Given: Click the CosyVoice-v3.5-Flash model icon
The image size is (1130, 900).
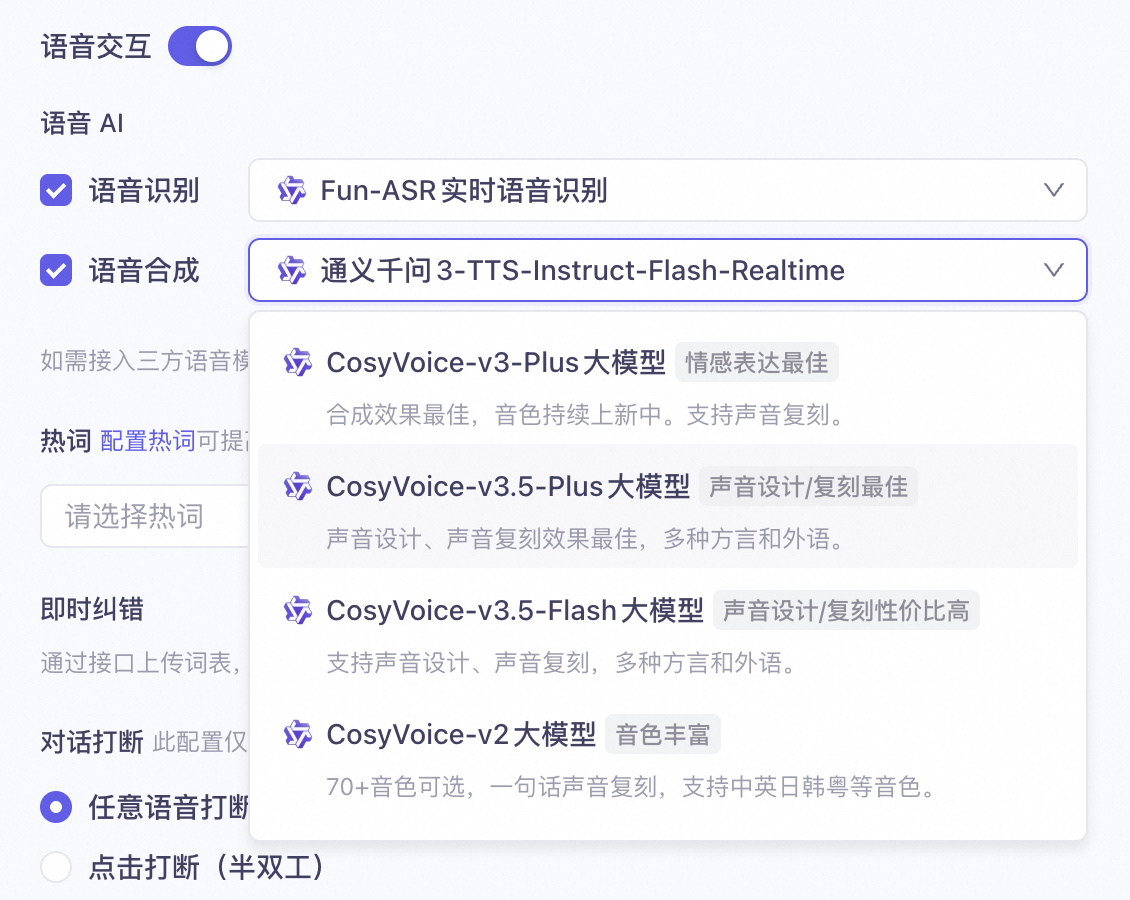Looking at the screenshot, I should (298, 610).
